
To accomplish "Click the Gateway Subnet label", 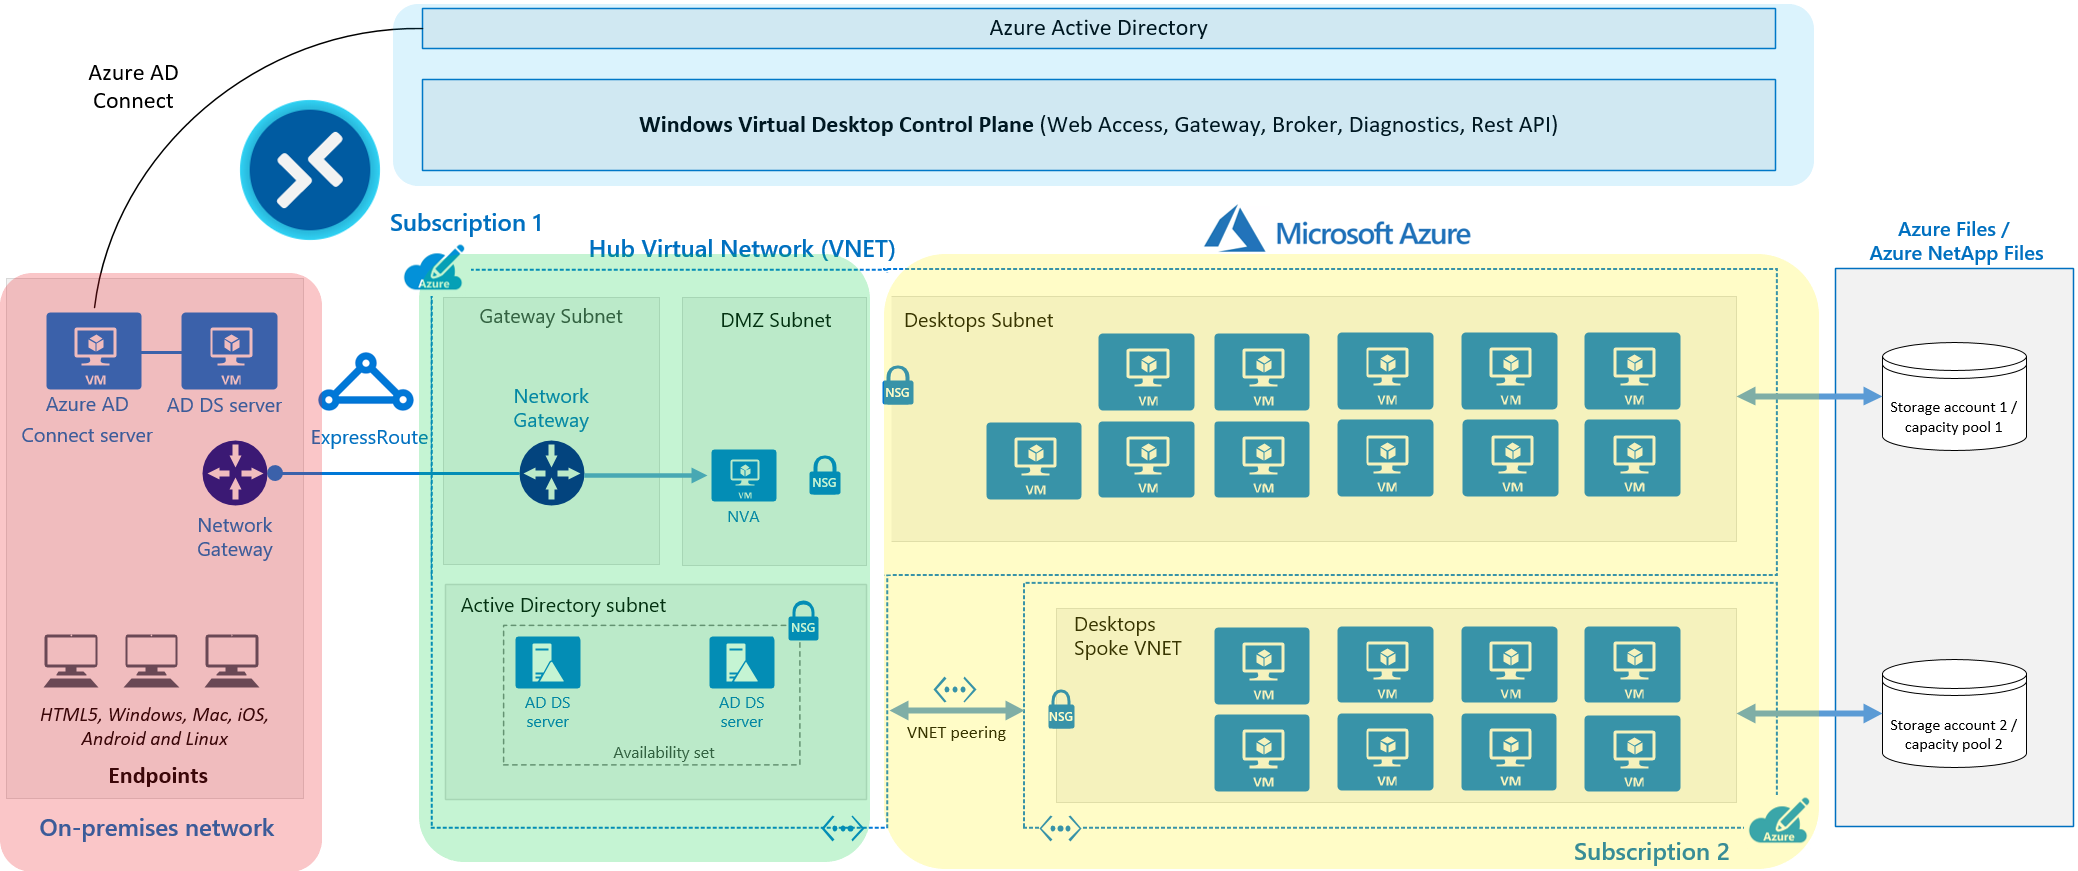I will (551, 316).
